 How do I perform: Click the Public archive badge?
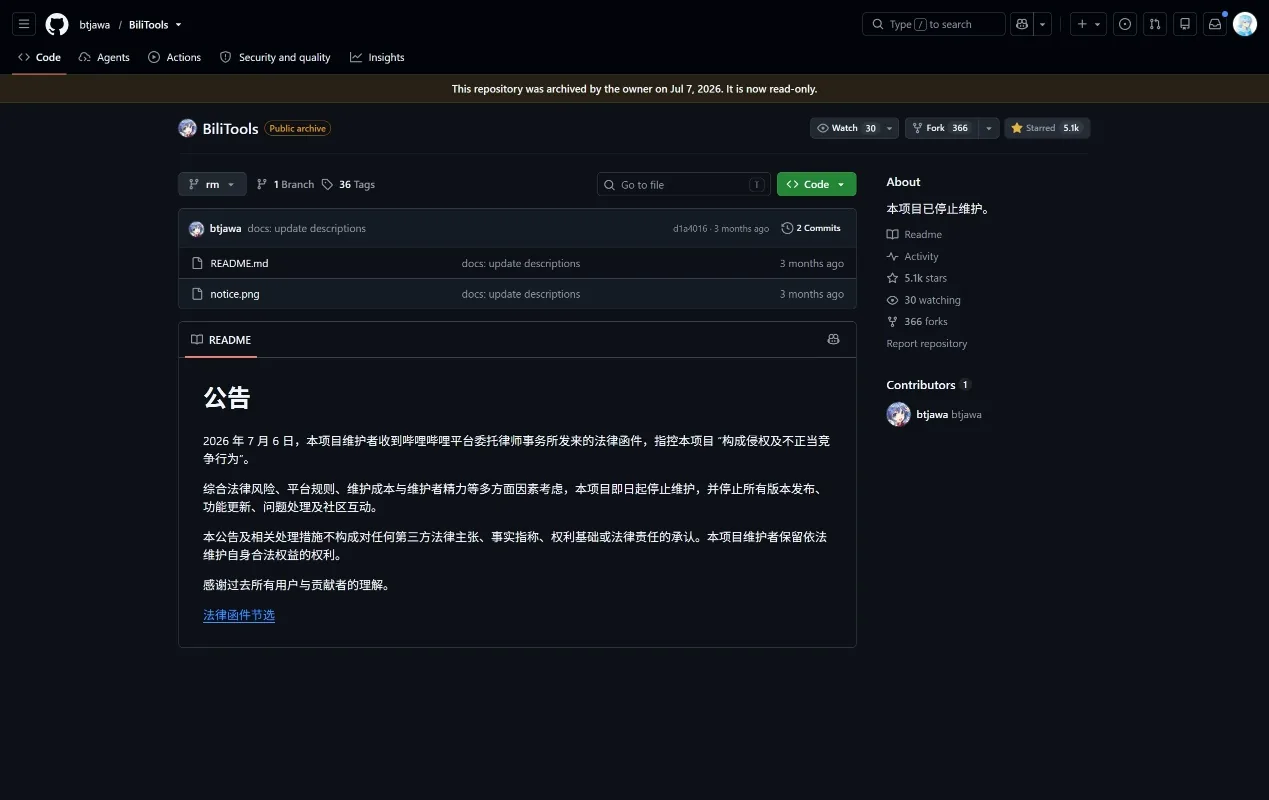pos(298,128)
